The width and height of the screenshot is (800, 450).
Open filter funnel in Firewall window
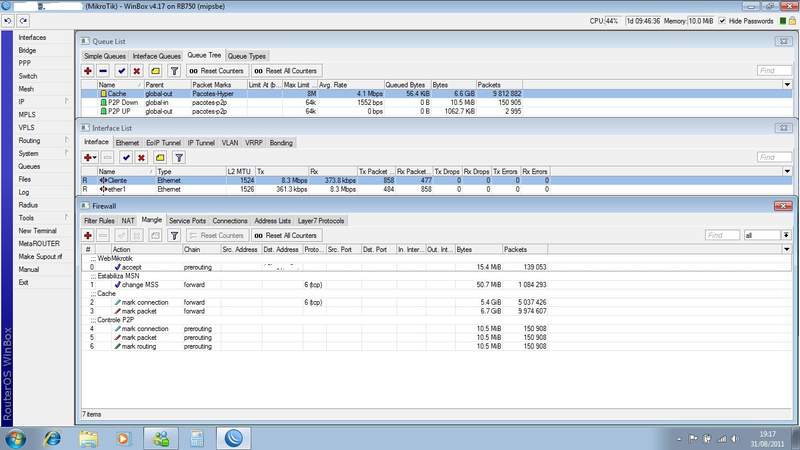click(174, 235)
